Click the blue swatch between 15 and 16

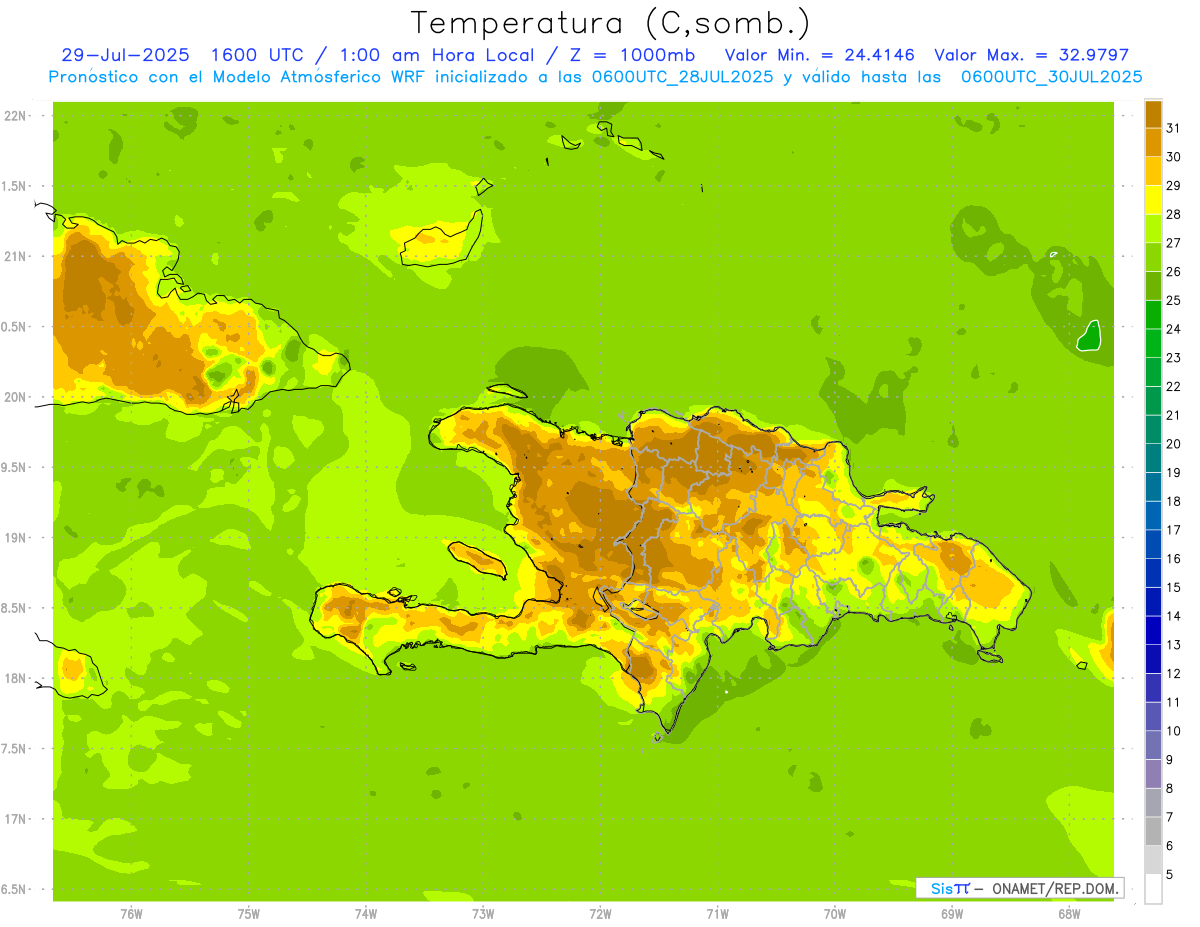[x=1153, y=573]
